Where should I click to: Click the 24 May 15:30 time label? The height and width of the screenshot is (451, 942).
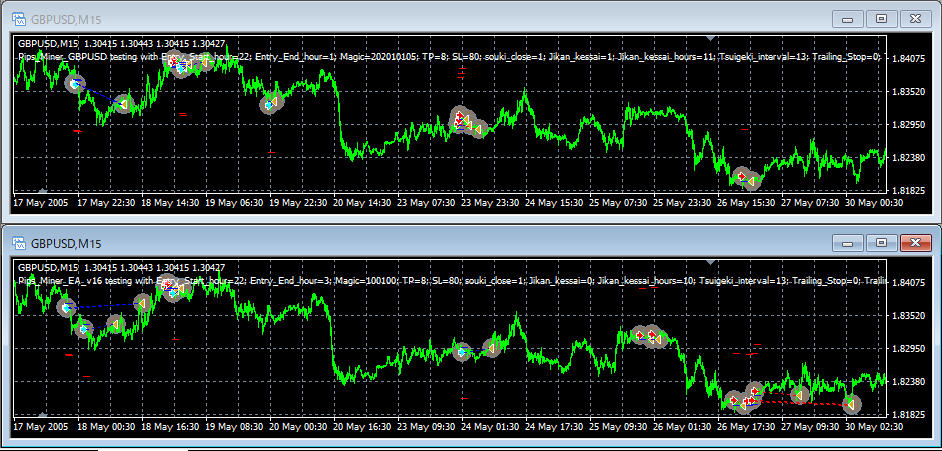click(x=556, y=203)
